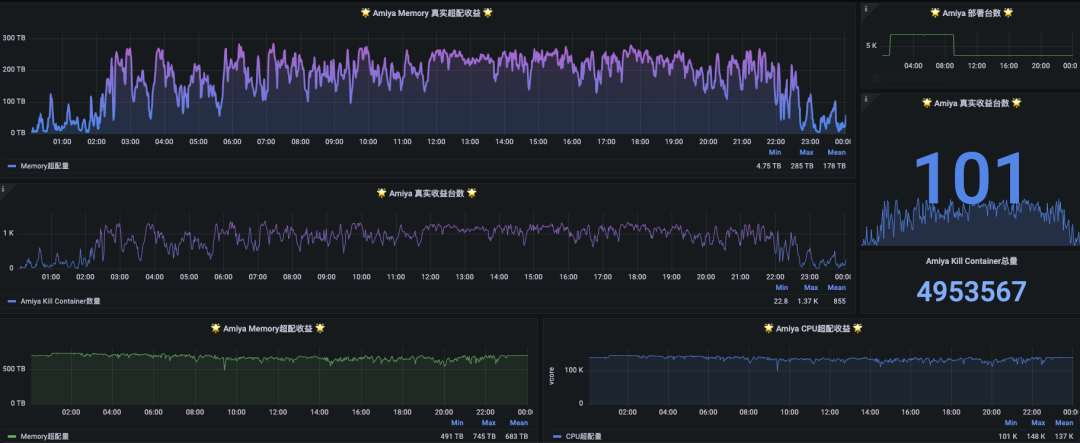The height and width of the screenshot is (443, 1080).
Task: Click the 12:00 tick on the Memory 真实超配收益 time axis
Action: [x=436, y=141]
